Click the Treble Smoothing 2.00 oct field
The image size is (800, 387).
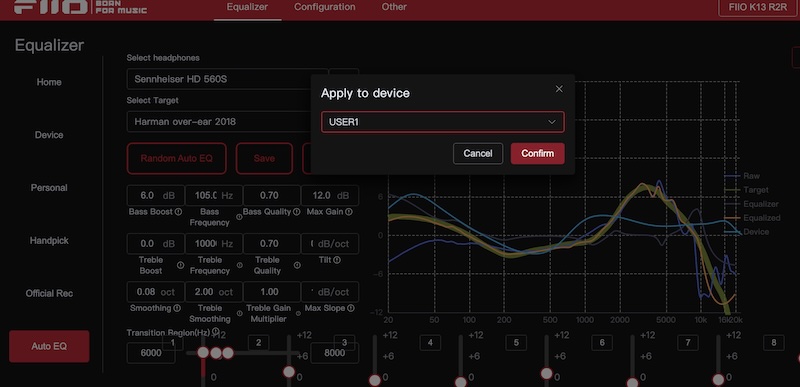click(x=214, y=292)
